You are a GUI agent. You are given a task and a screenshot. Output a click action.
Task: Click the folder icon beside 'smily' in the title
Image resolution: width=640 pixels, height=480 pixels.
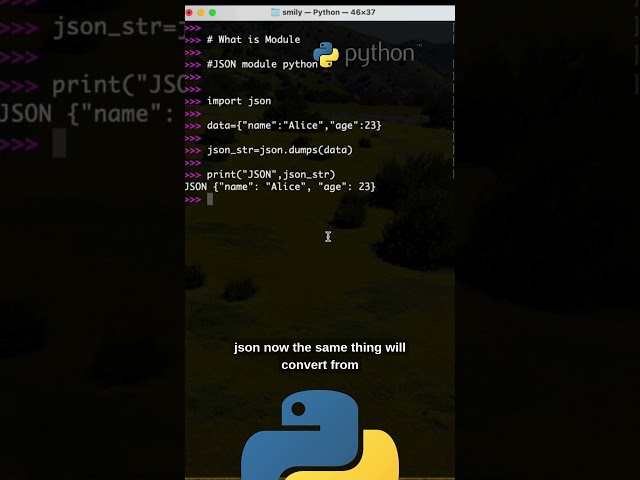[x=276, y=13]
